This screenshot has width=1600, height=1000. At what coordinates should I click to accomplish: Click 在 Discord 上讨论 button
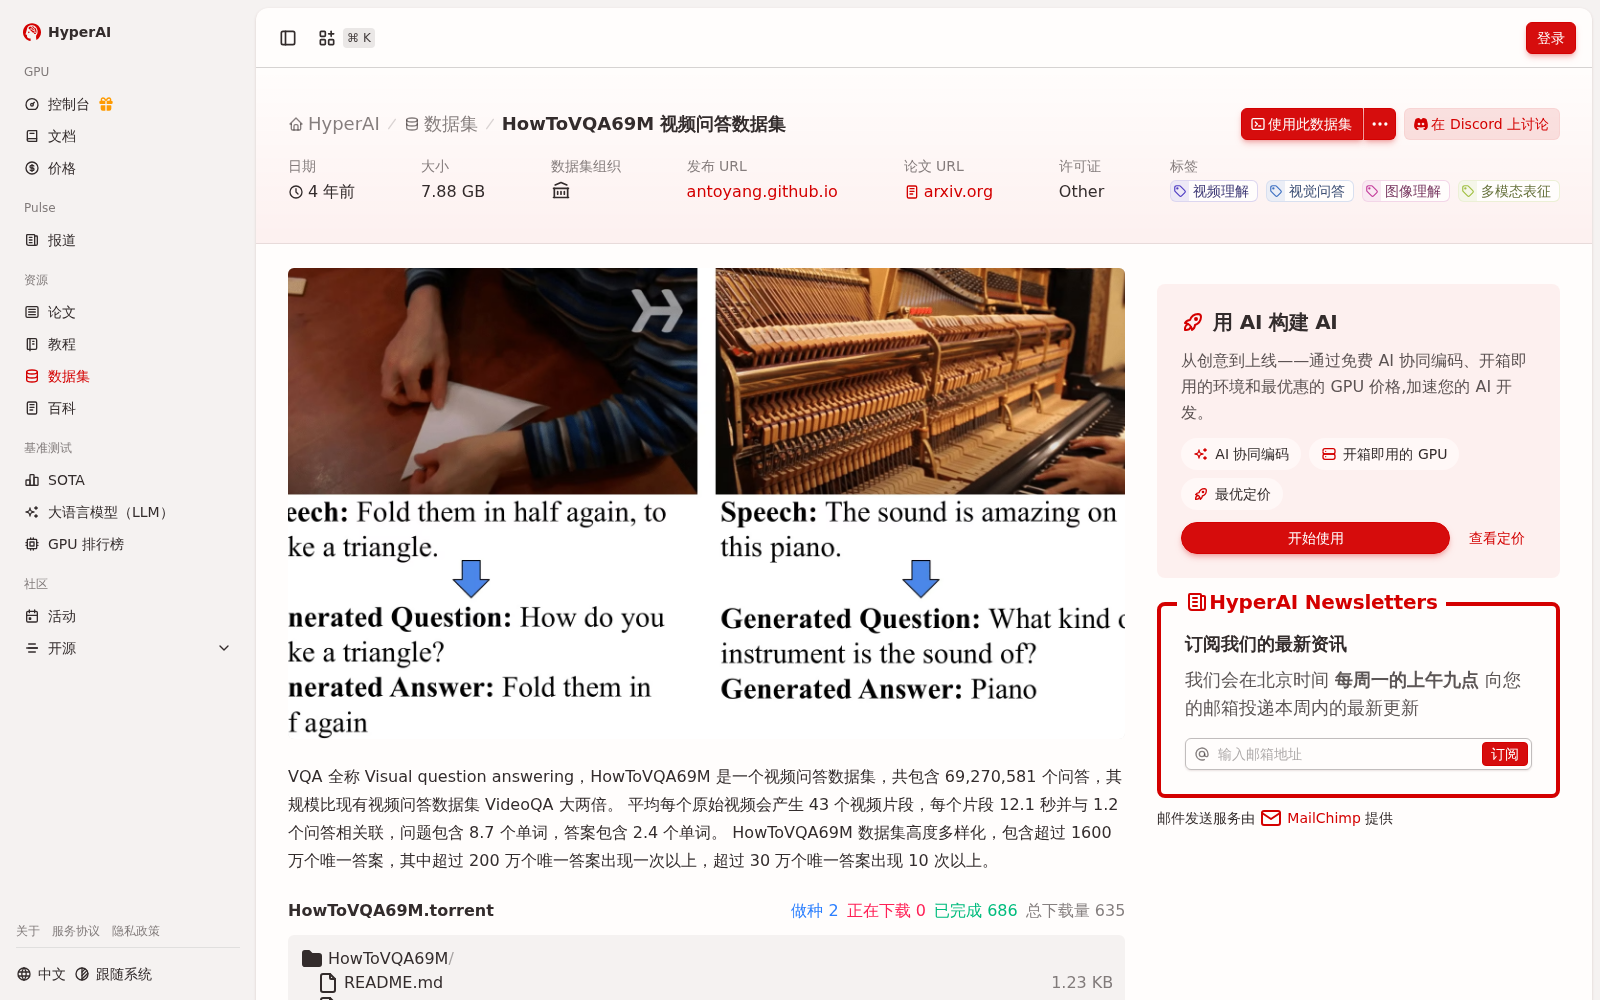tap(1482, 124)
